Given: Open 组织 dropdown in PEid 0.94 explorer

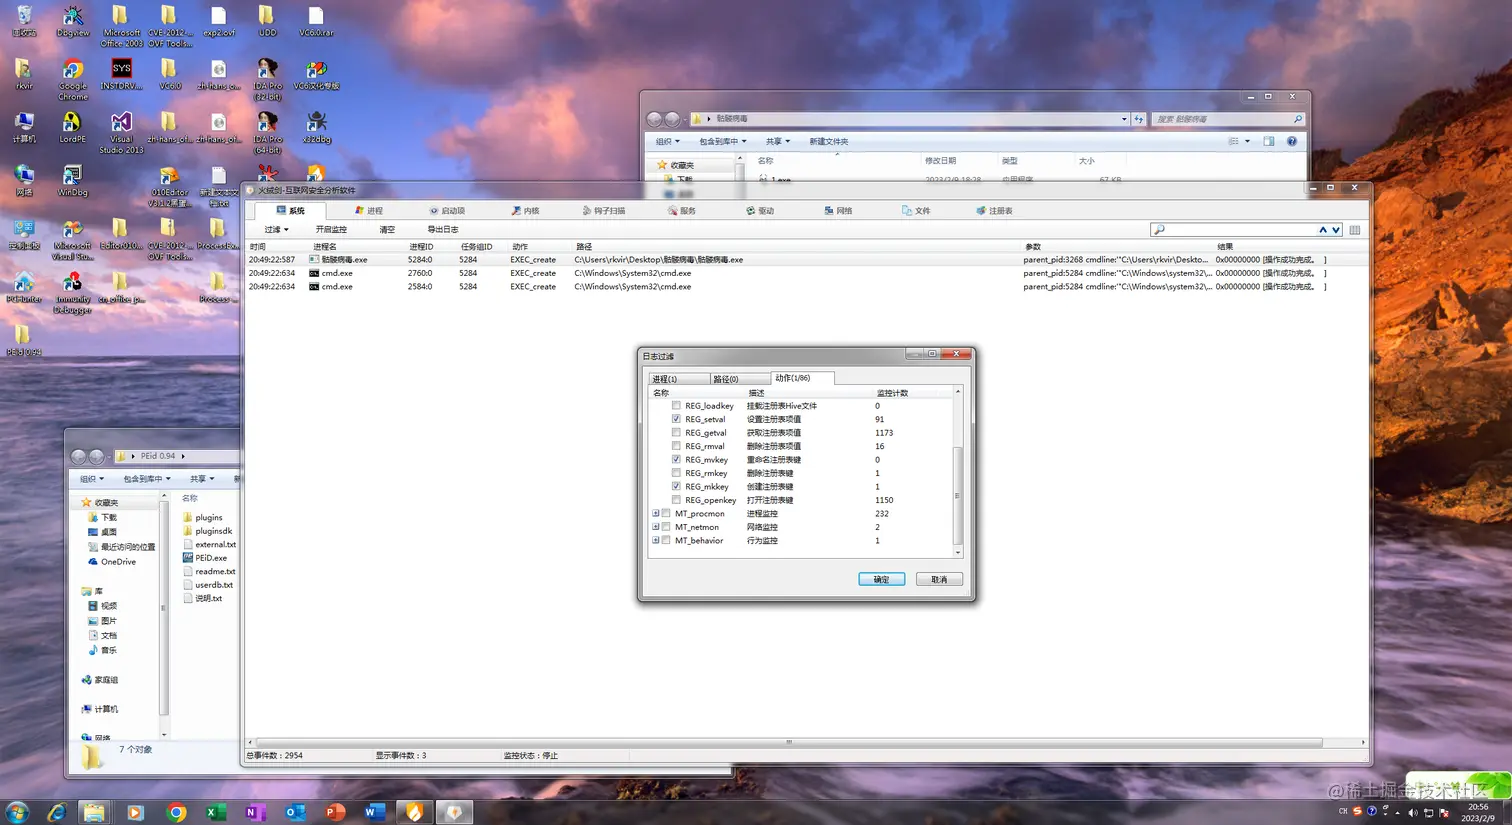Looking at the screenshot, I should [92, 479].
